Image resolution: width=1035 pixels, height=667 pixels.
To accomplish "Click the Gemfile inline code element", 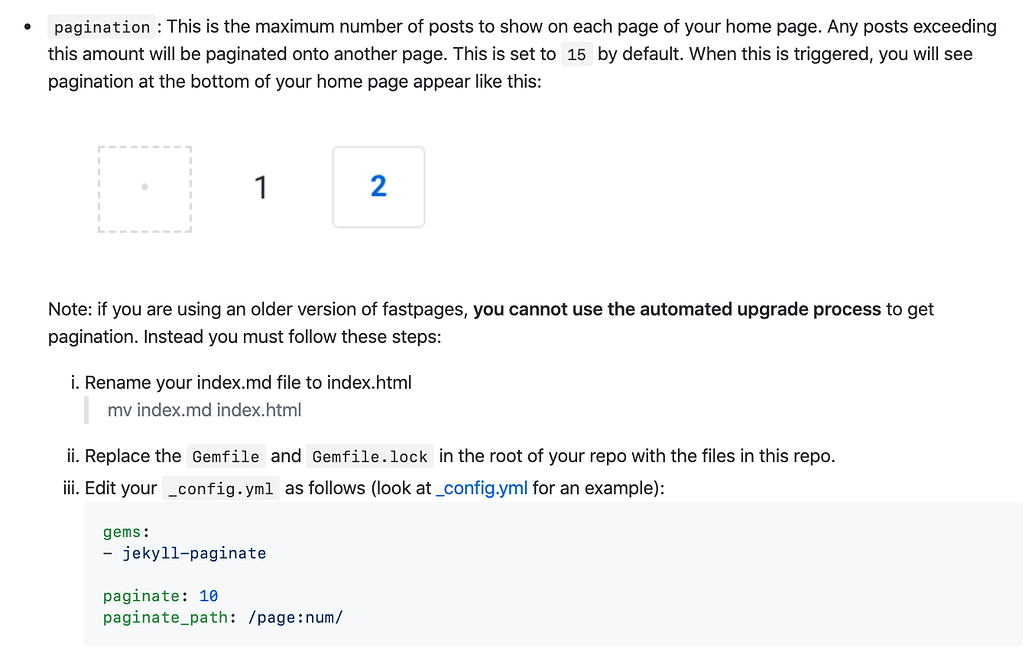I will click(x=225, y=456).
